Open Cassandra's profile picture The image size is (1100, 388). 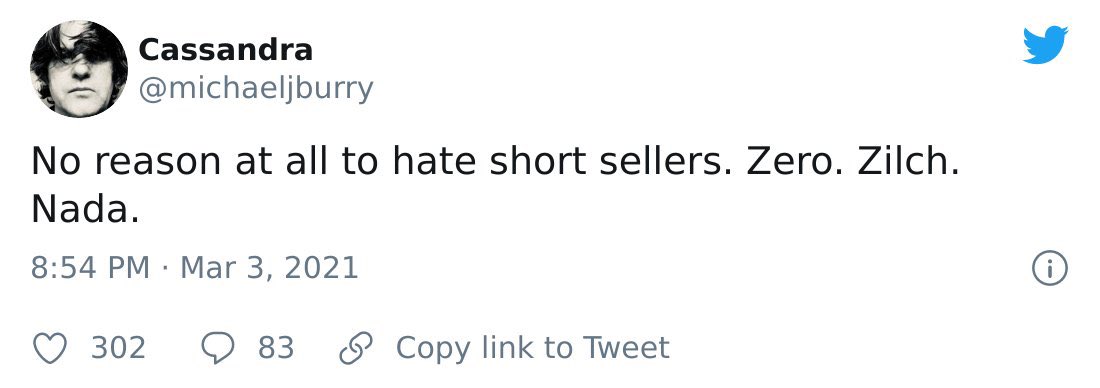pyautogui.click(x=79, y=69)
